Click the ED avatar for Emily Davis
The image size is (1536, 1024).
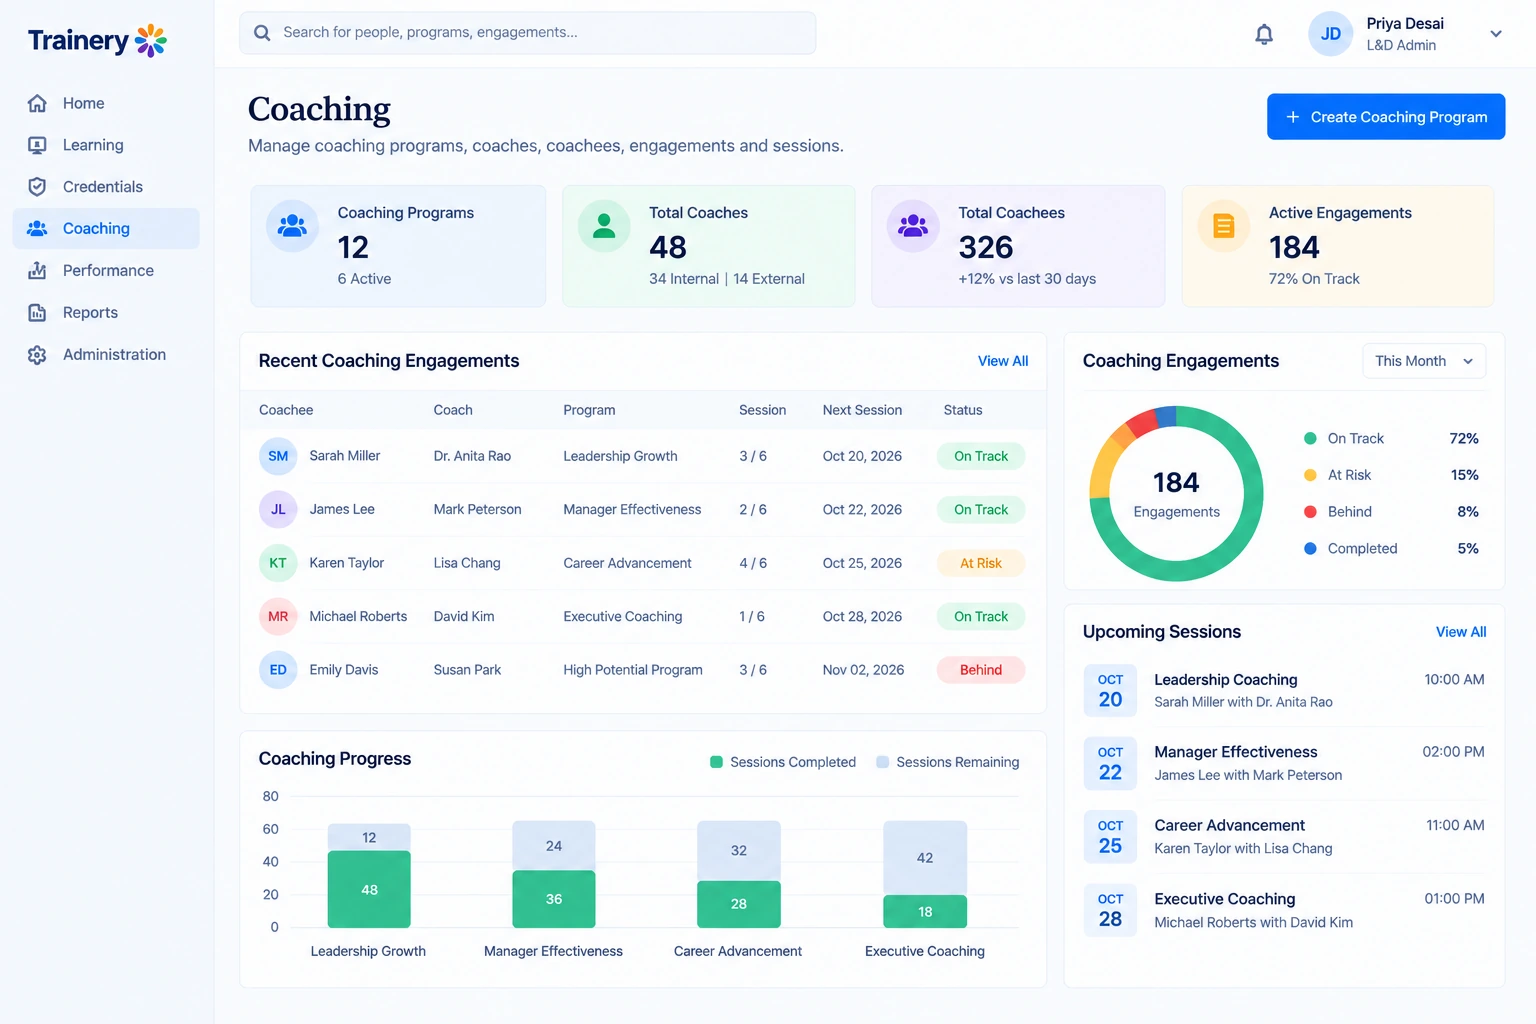click(278, 670)
